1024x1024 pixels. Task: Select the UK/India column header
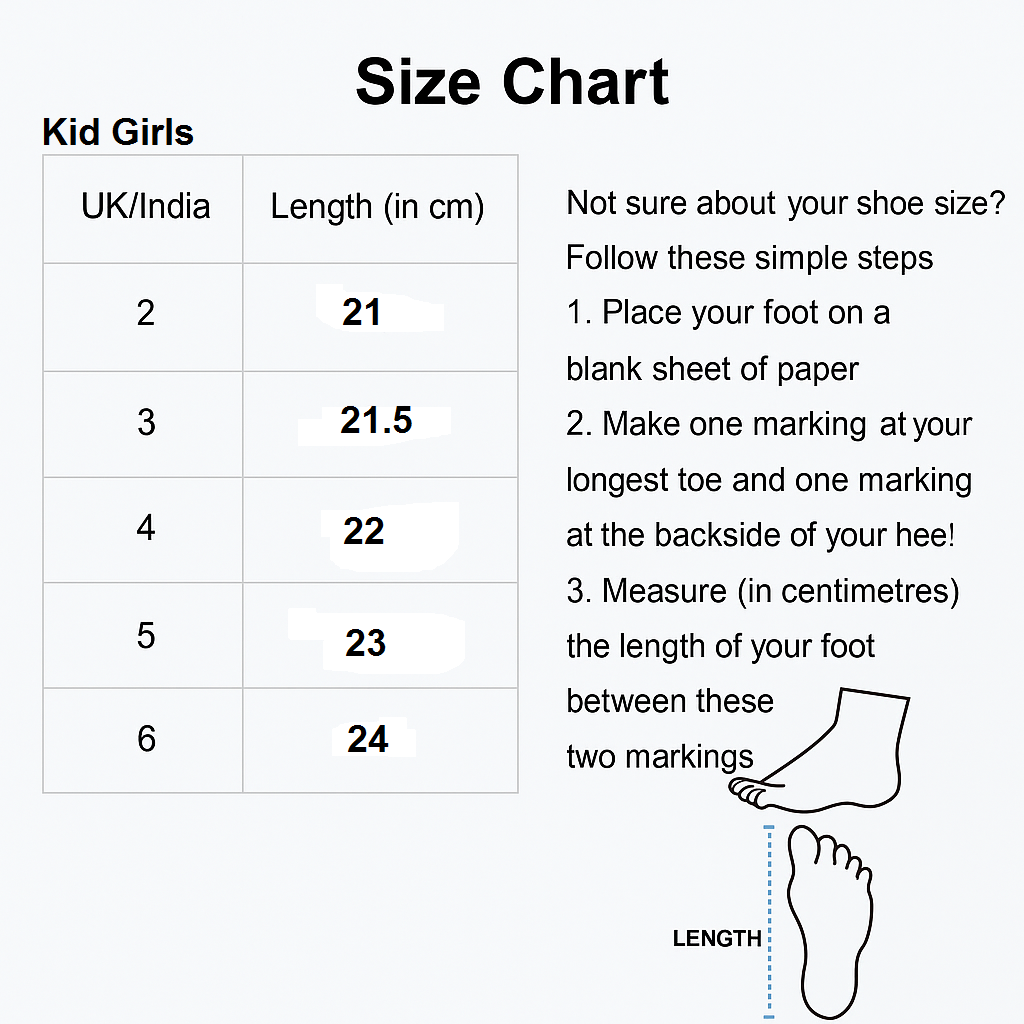143,209
